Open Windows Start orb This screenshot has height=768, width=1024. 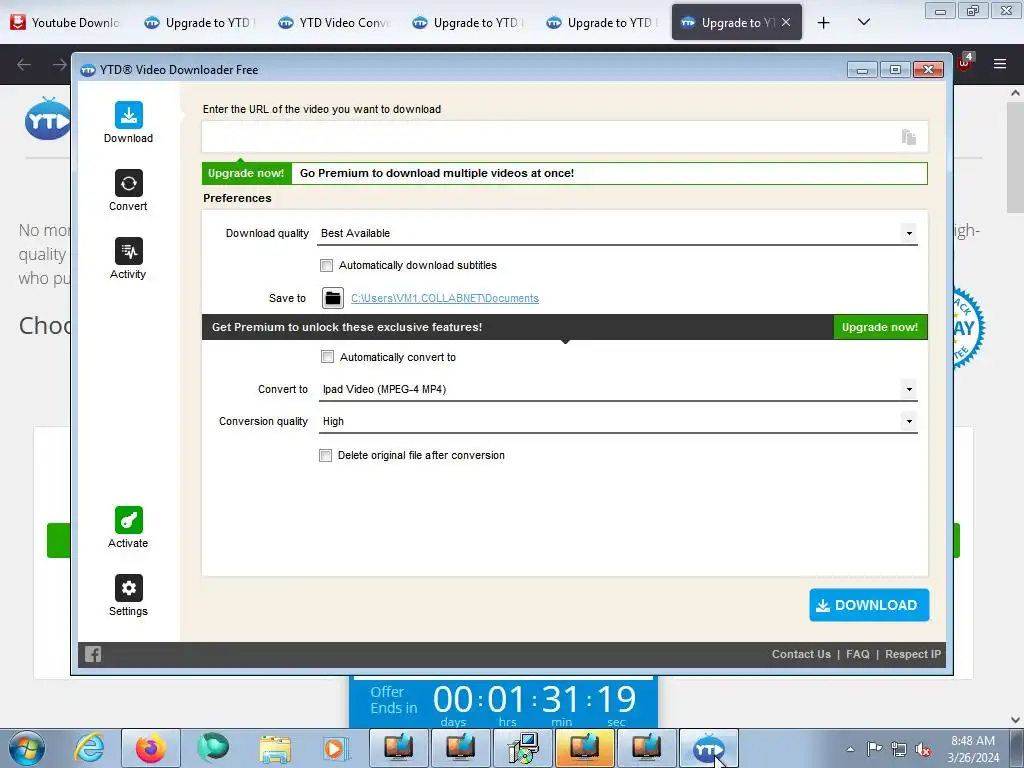[27, 748]
